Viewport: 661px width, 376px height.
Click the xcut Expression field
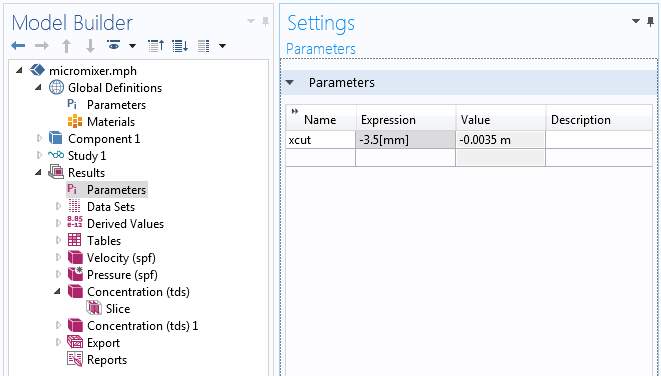(x=406, y=140)
